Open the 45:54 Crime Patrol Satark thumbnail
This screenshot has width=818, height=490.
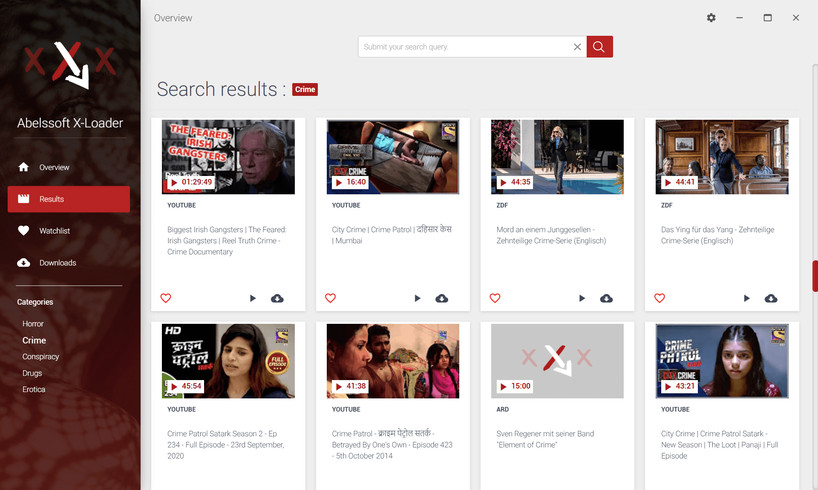click(x=228, y=361)
